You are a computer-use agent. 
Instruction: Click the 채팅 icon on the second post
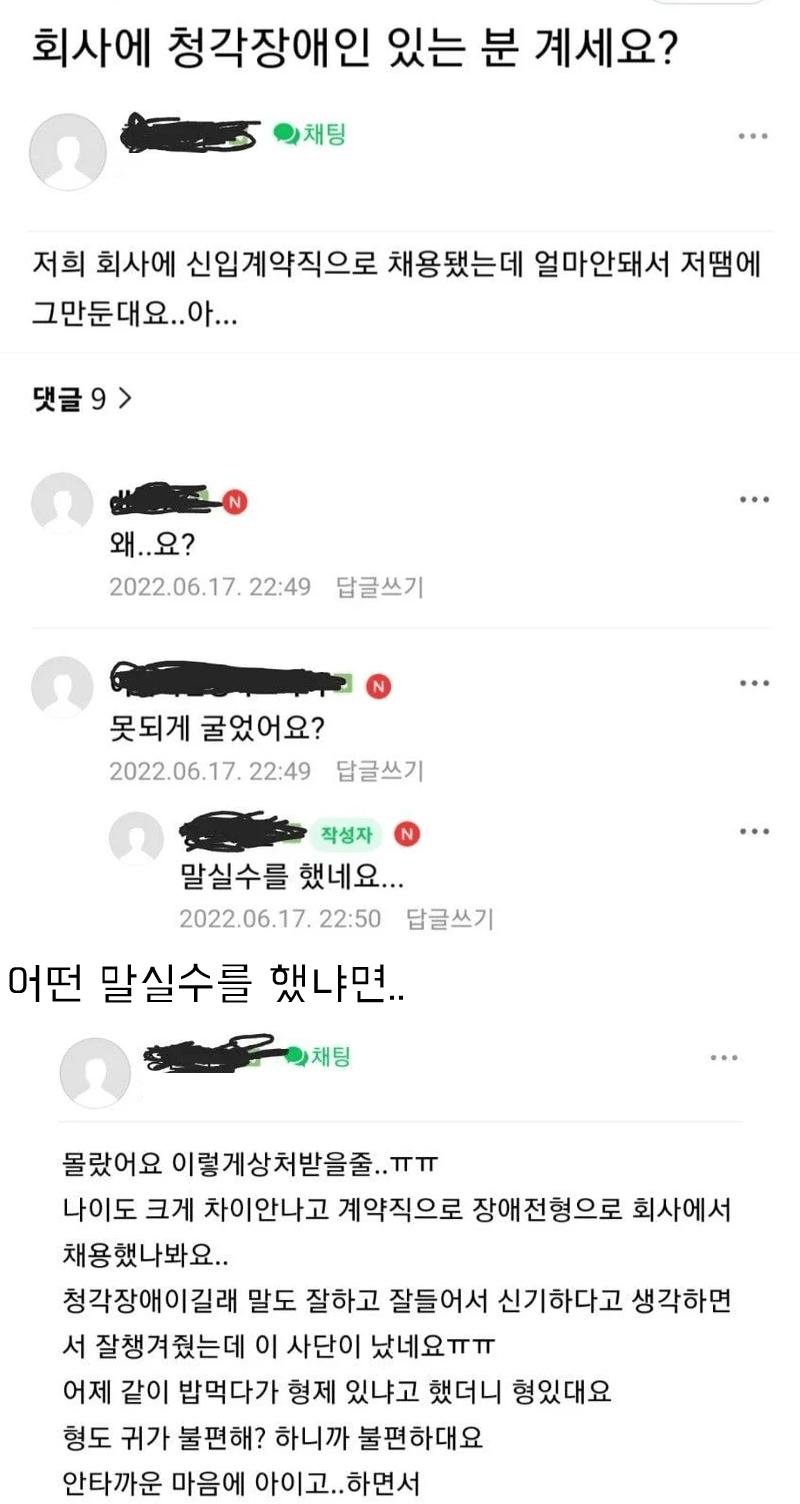(318, 1056)
